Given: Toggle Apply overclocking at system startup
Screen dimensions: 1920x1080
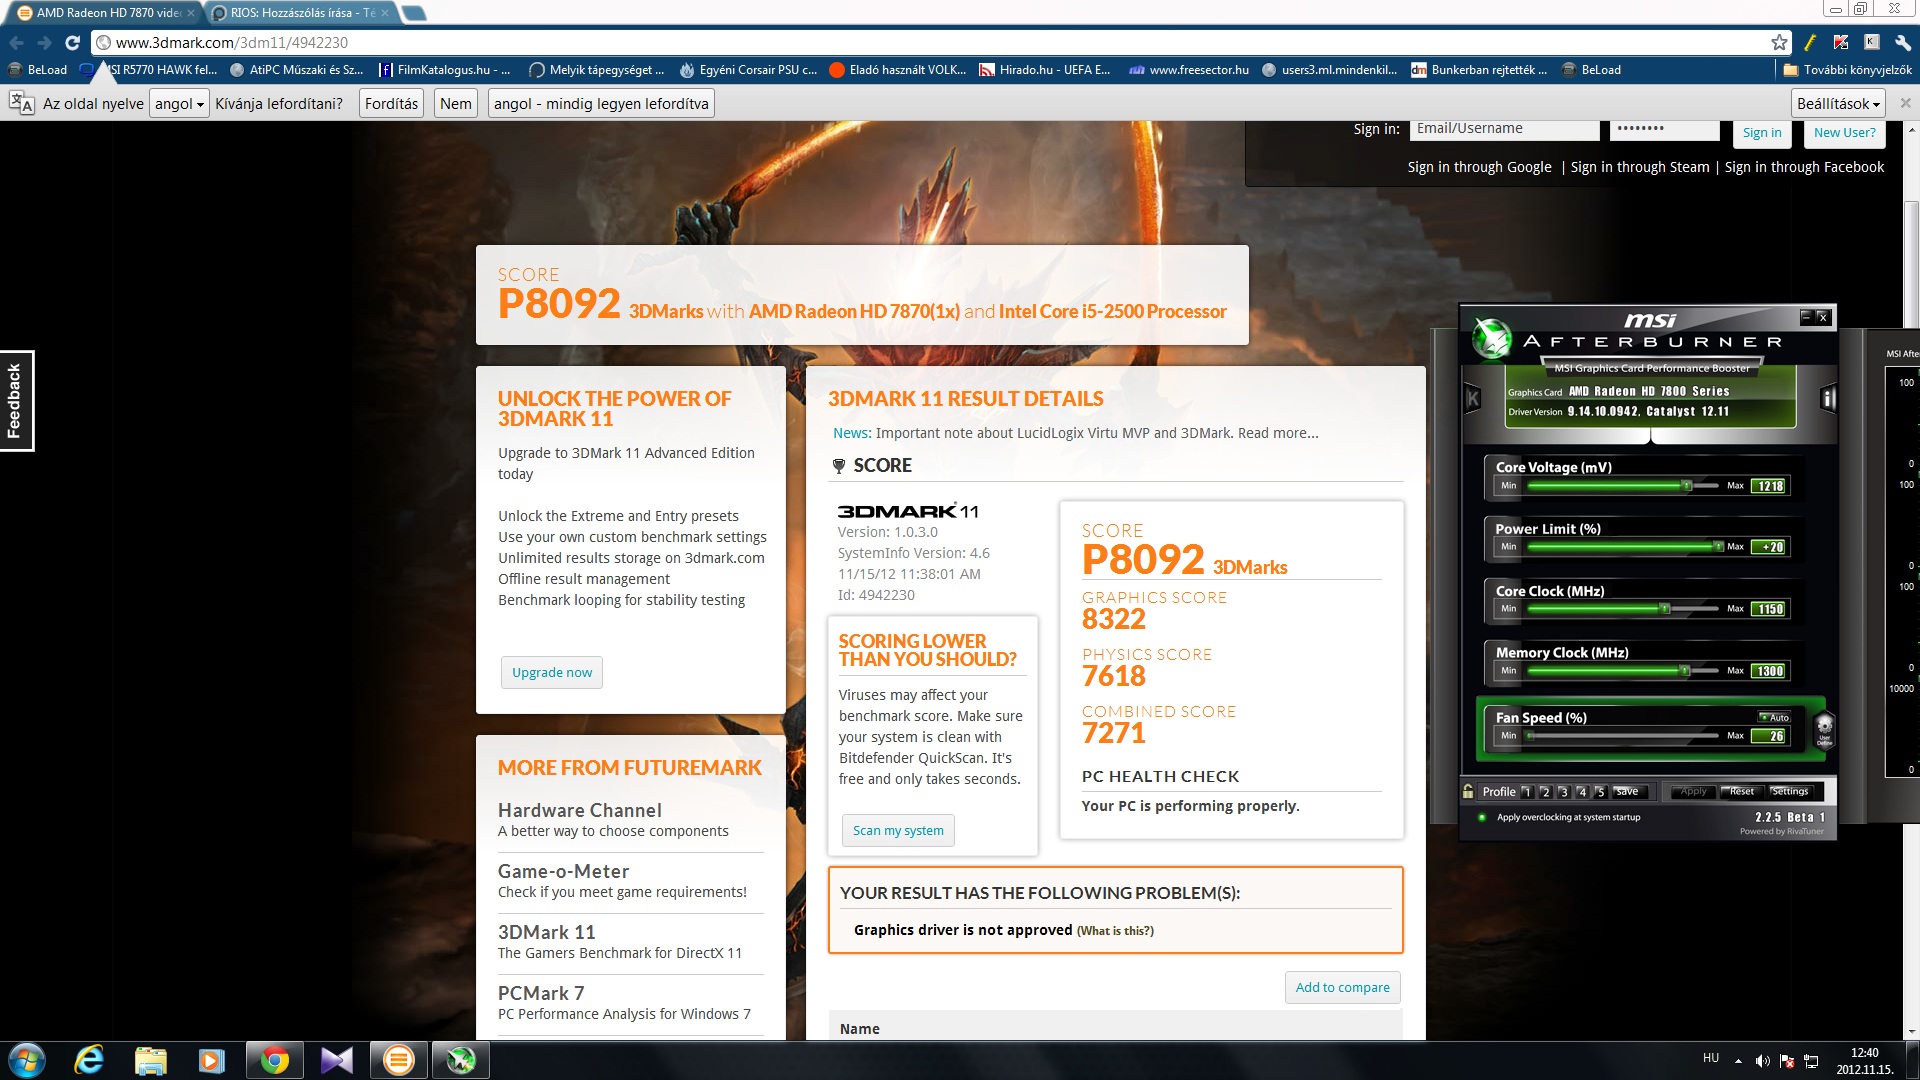Looking at the screenshot, I should [x=1482, y=817].
